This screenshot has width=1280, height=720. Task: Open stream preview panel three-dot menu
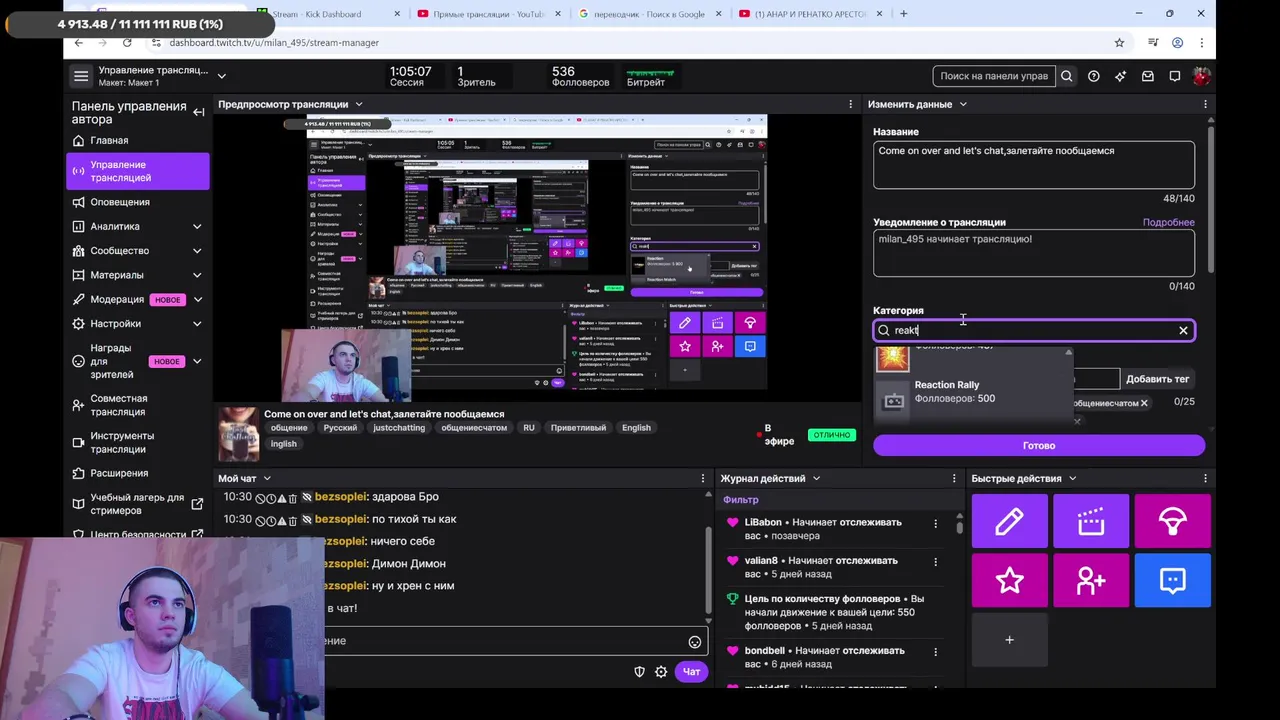point(851,104)
